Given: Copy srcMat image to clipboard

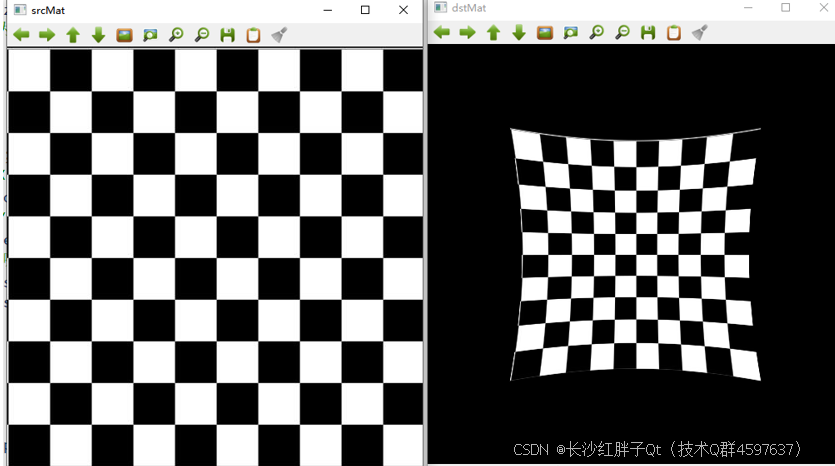Looking at the screenshot, I should click(x=253, y=35).
